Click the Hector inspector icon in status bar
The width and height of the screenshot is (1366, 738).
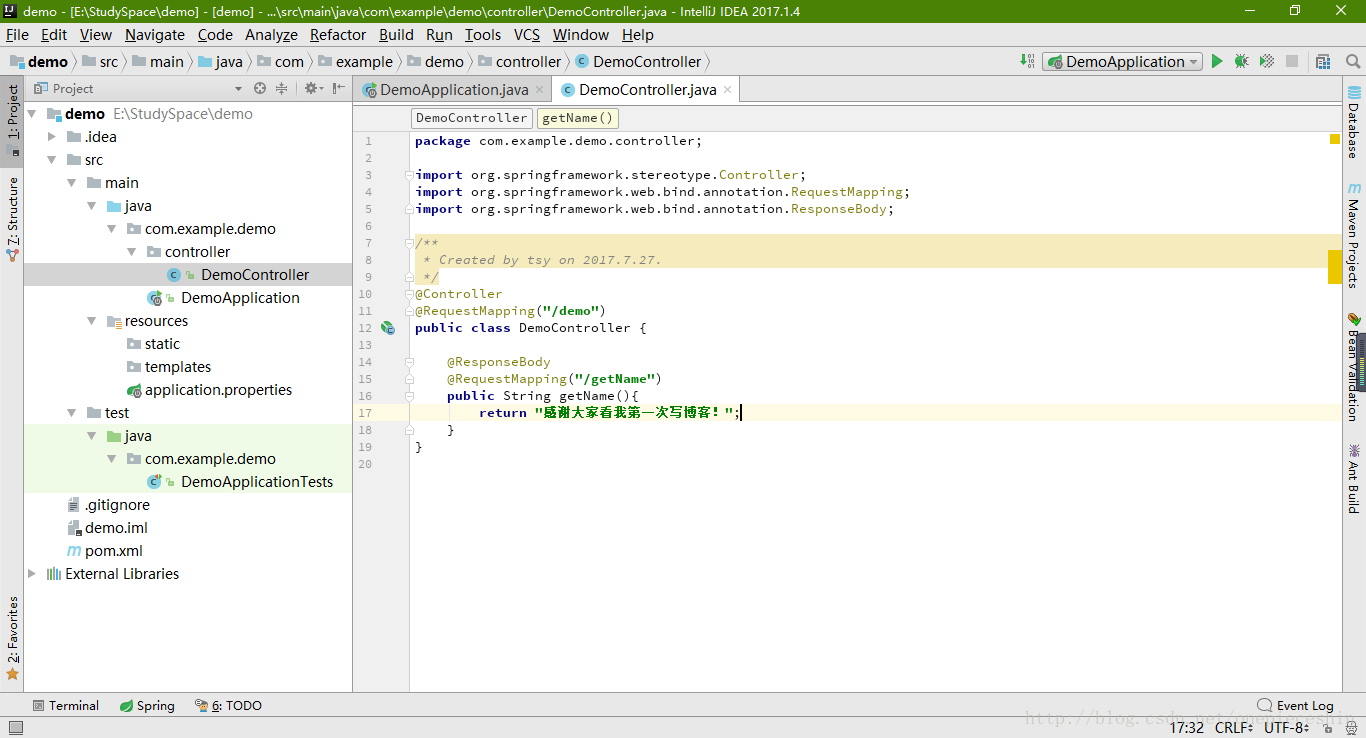1353,728
